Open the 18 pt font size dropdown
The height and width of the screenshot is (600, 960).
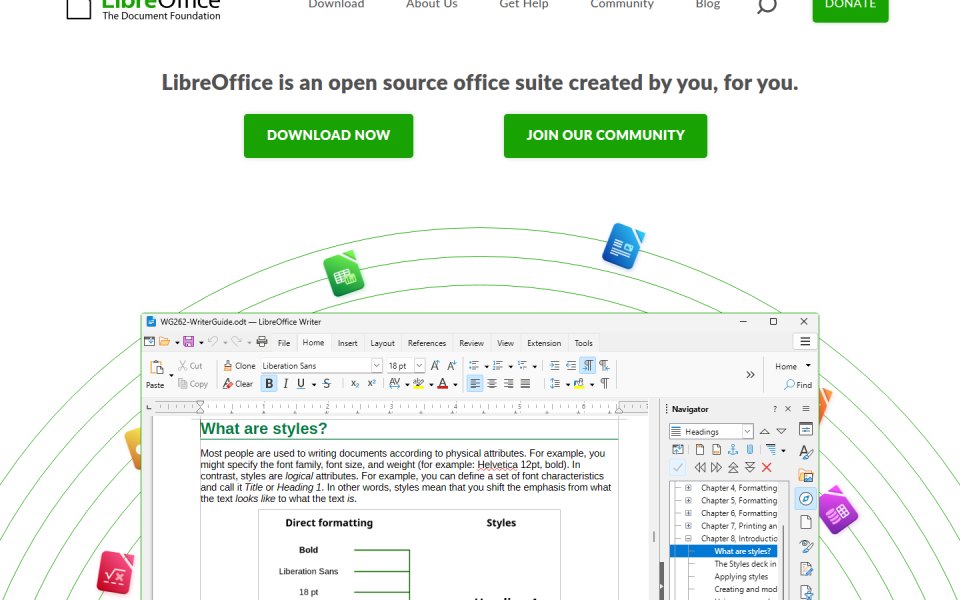point(419,366)
